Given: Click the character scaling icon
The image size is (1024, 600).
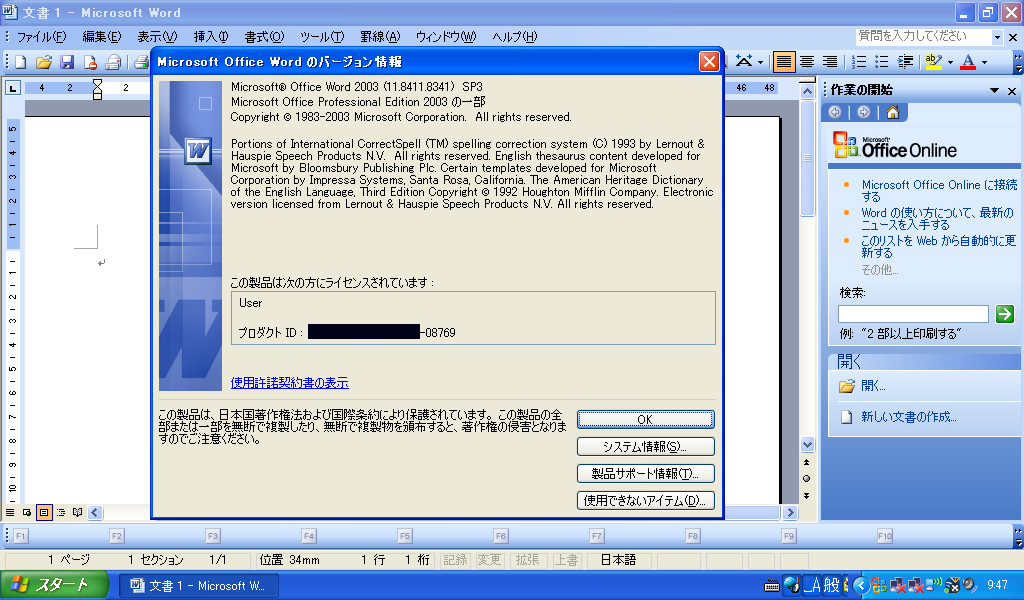Looking at the screenshot, I should [x=744, y=61].
